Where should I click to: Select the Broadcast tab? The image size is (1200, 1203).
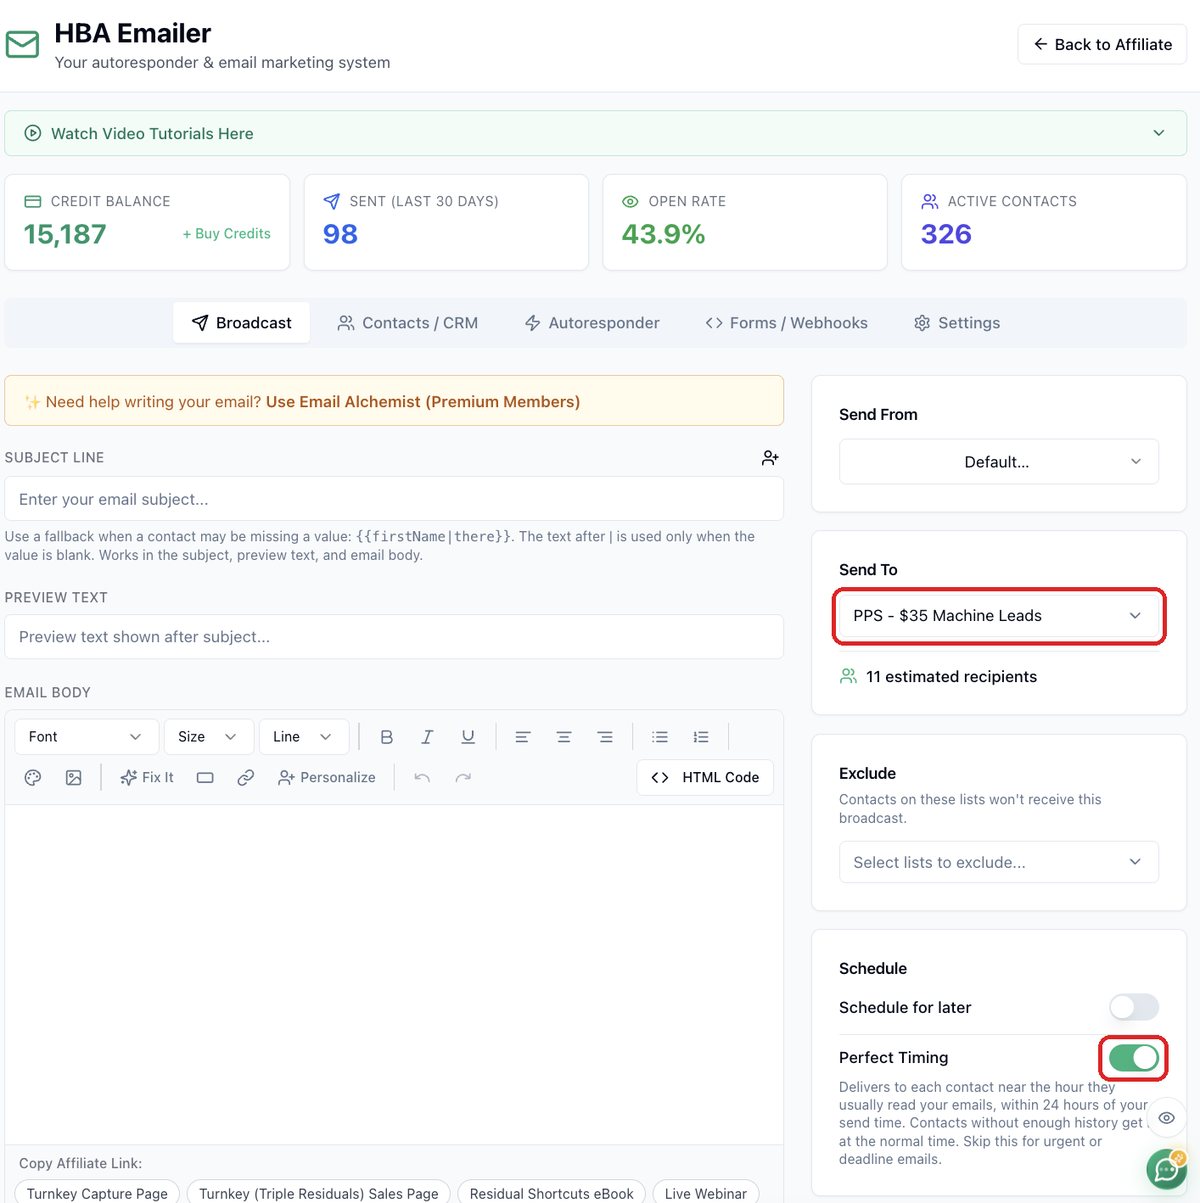tap(241, 323)
